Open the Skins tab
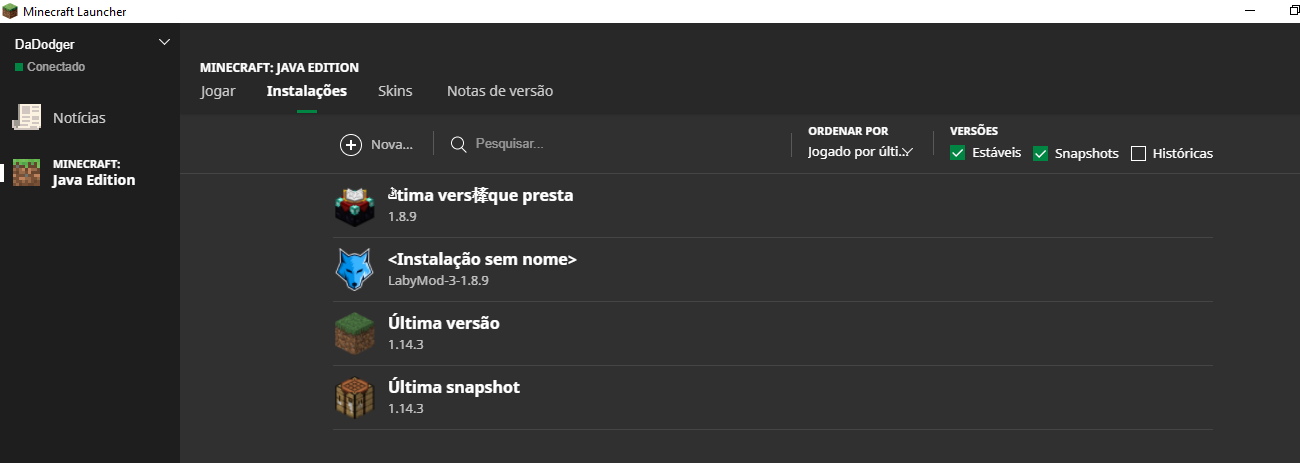This screenshot has width=1300, height=463. pyautogui.click(x=395, y=91)
